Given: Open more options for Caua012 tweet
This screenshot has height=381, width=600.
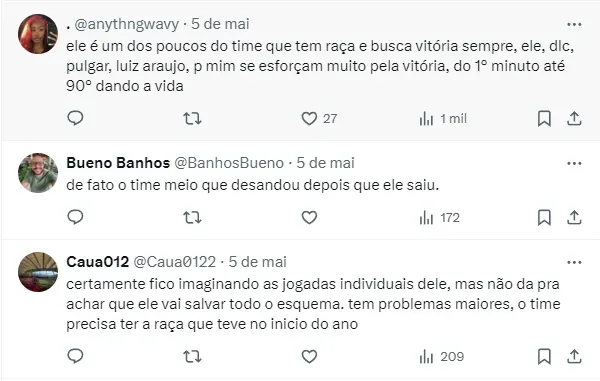Looking at the screenshot, I should tap(574, 262).
